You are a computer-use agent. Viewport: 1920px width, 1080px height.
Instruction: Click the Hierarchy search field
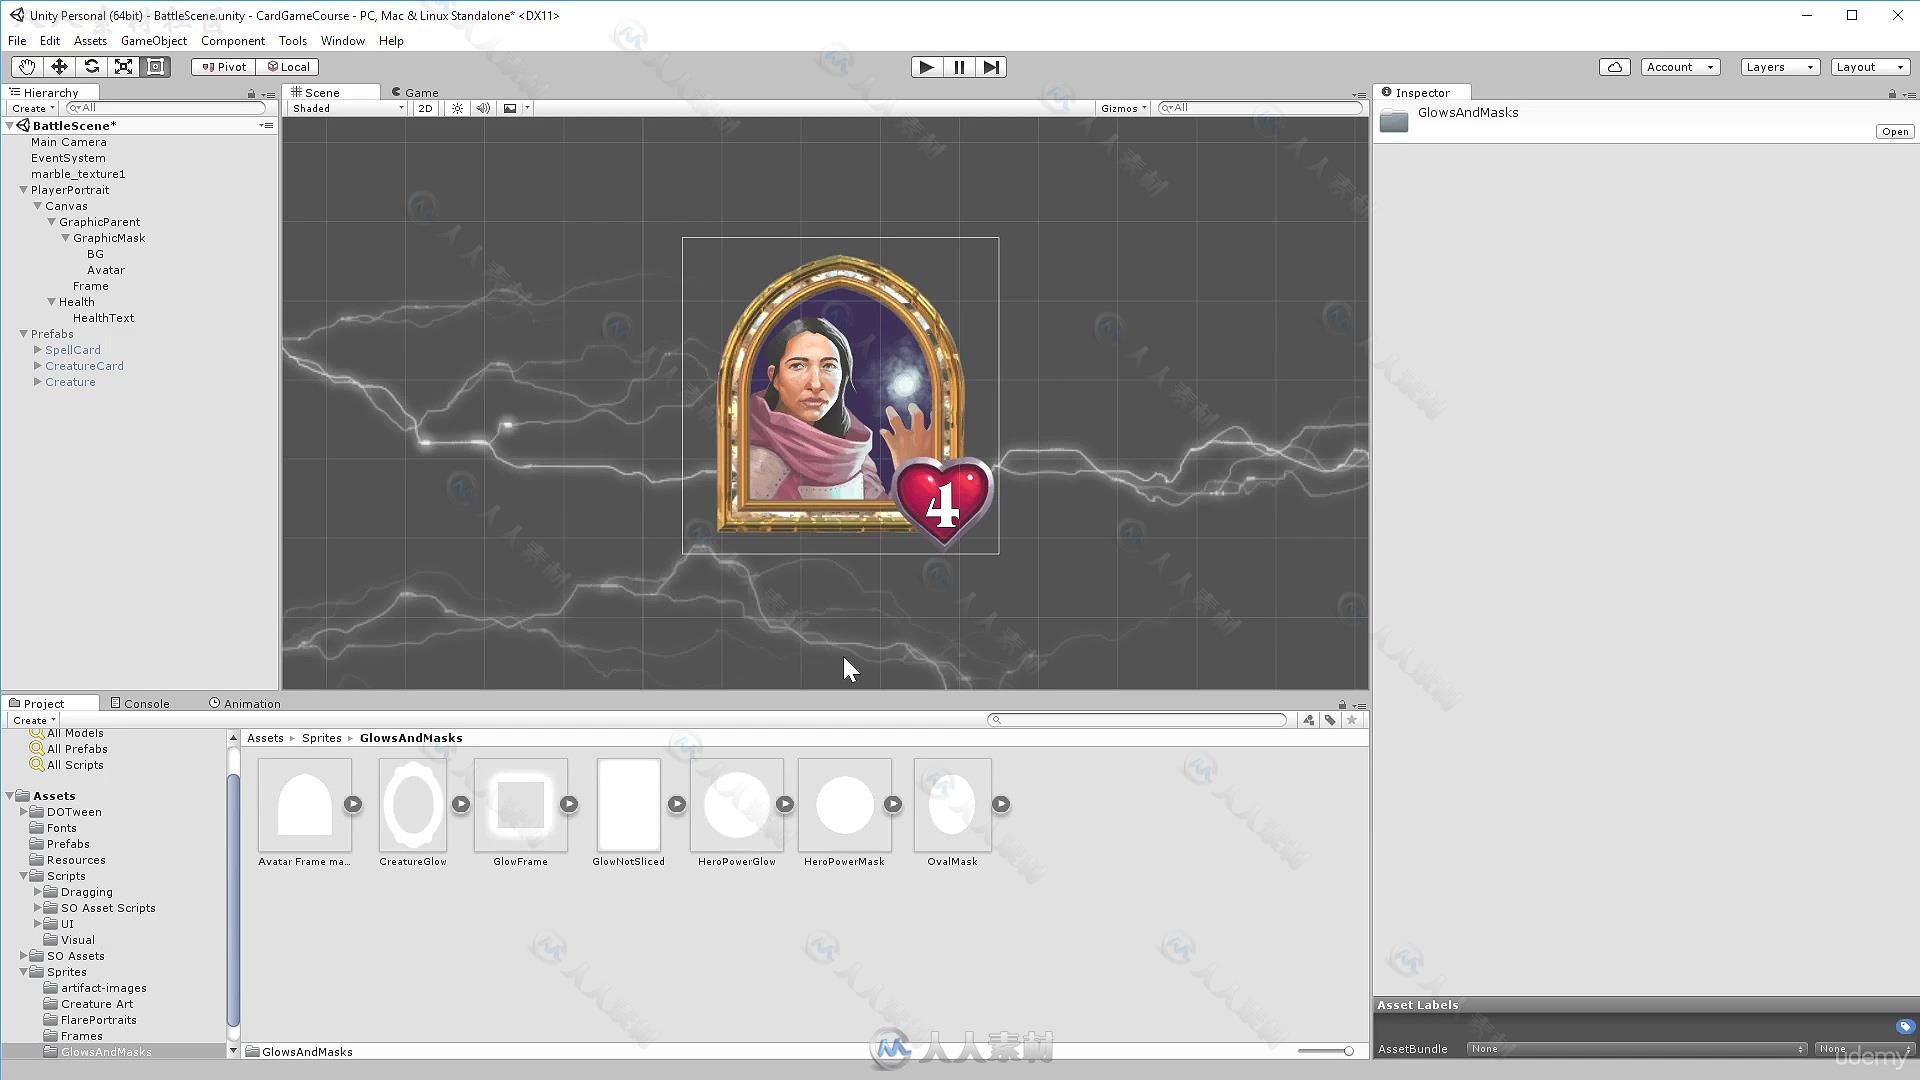pyautogui.click(x=165, y=108)
